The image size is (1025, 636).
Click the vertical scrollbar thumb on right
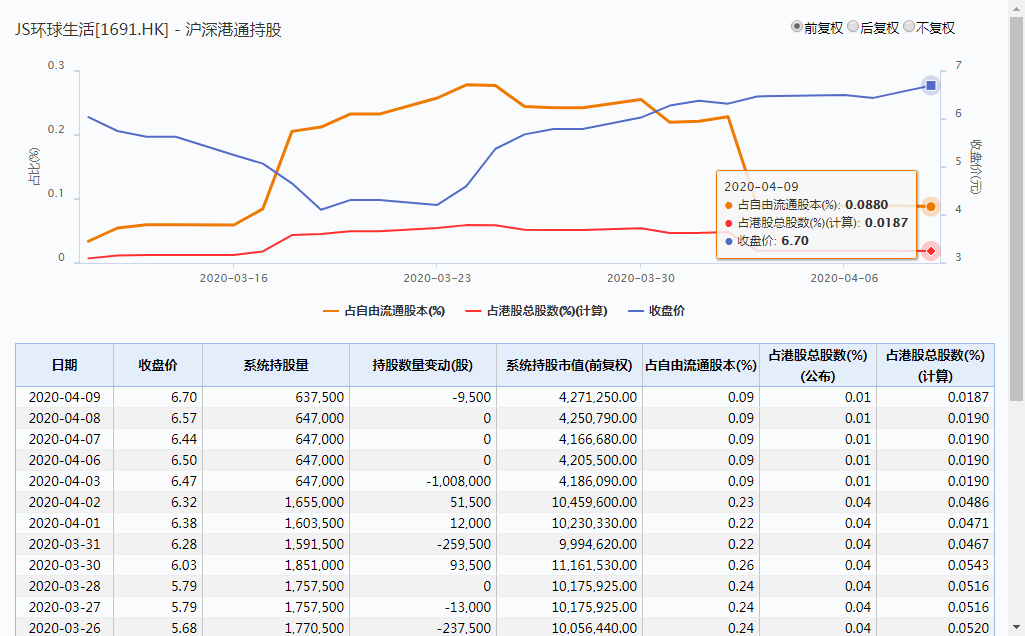[1017, 200]
